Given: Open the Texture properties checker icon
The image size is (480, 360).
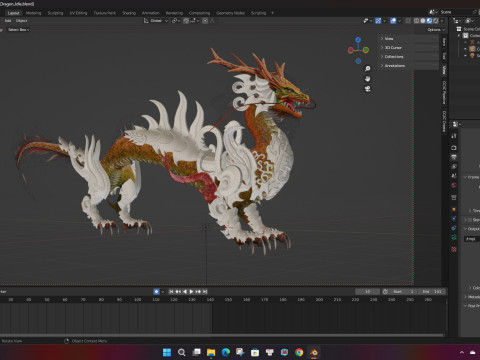Looking at the screenshot, I should point(454,249).
